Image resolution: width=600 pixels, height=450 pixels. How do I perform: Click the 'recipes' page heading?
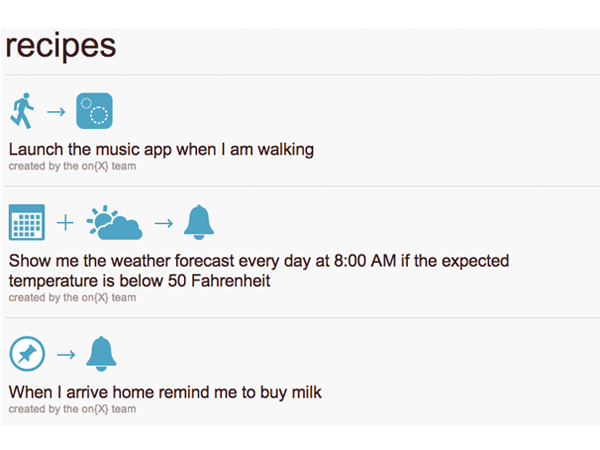click(60, 46)
